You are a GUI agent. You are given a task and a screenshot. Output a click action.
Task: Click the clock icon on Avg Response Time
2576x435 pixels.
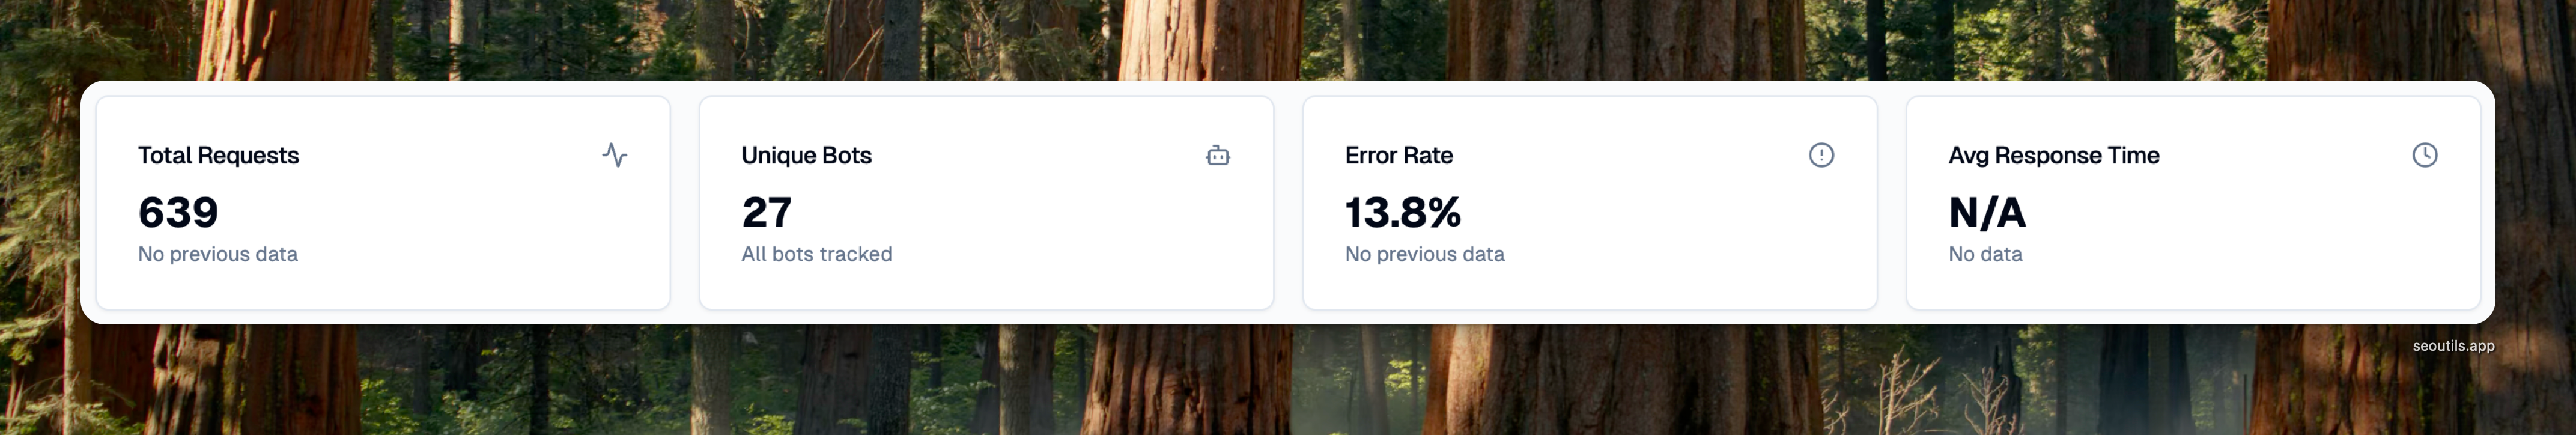click(2424, 155)
